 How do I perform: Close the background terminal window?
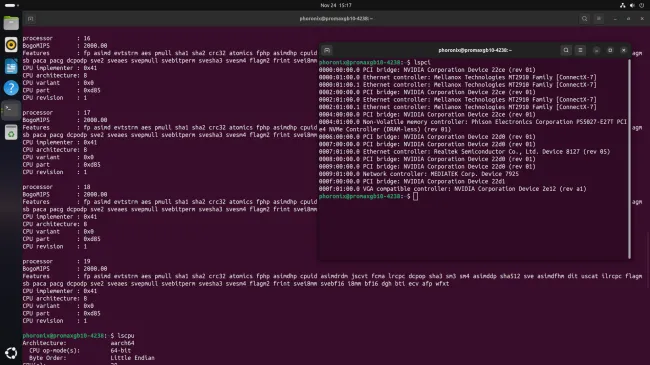click(x=642, y=19)
